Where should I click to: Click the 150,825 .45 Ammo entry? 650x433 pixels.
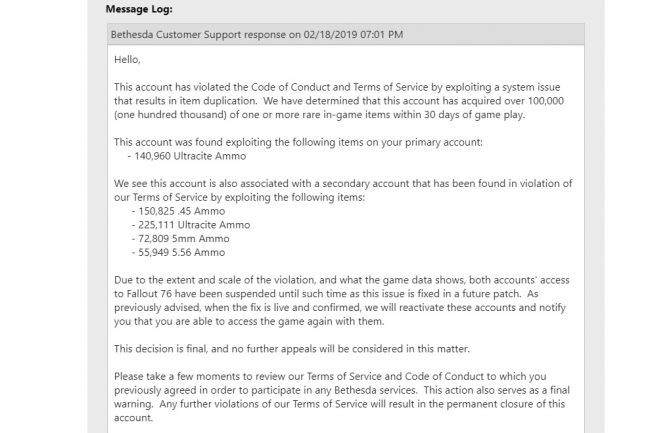(179, 211)
